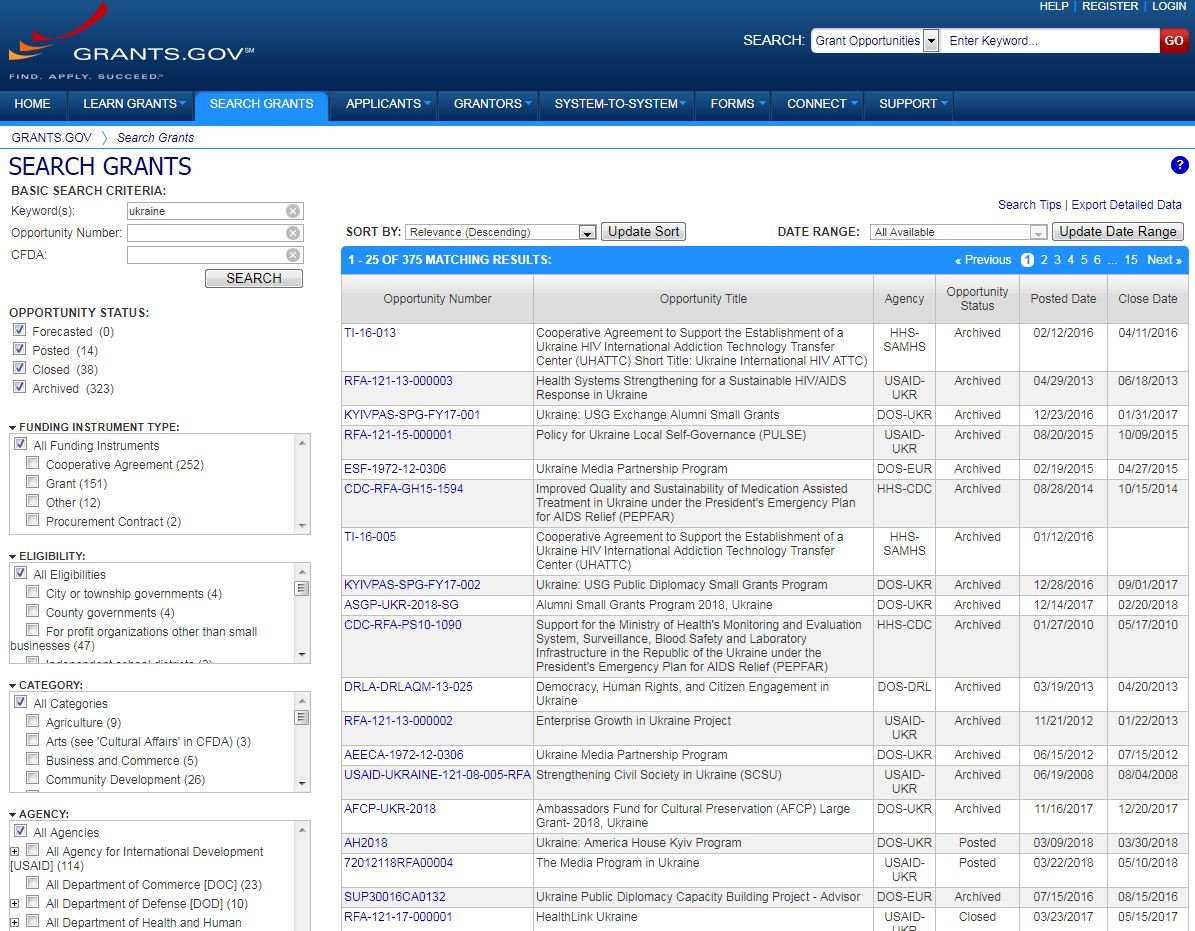
Task: Go to the Home tab
Action: pyautogui.click(x=33, y=104)
